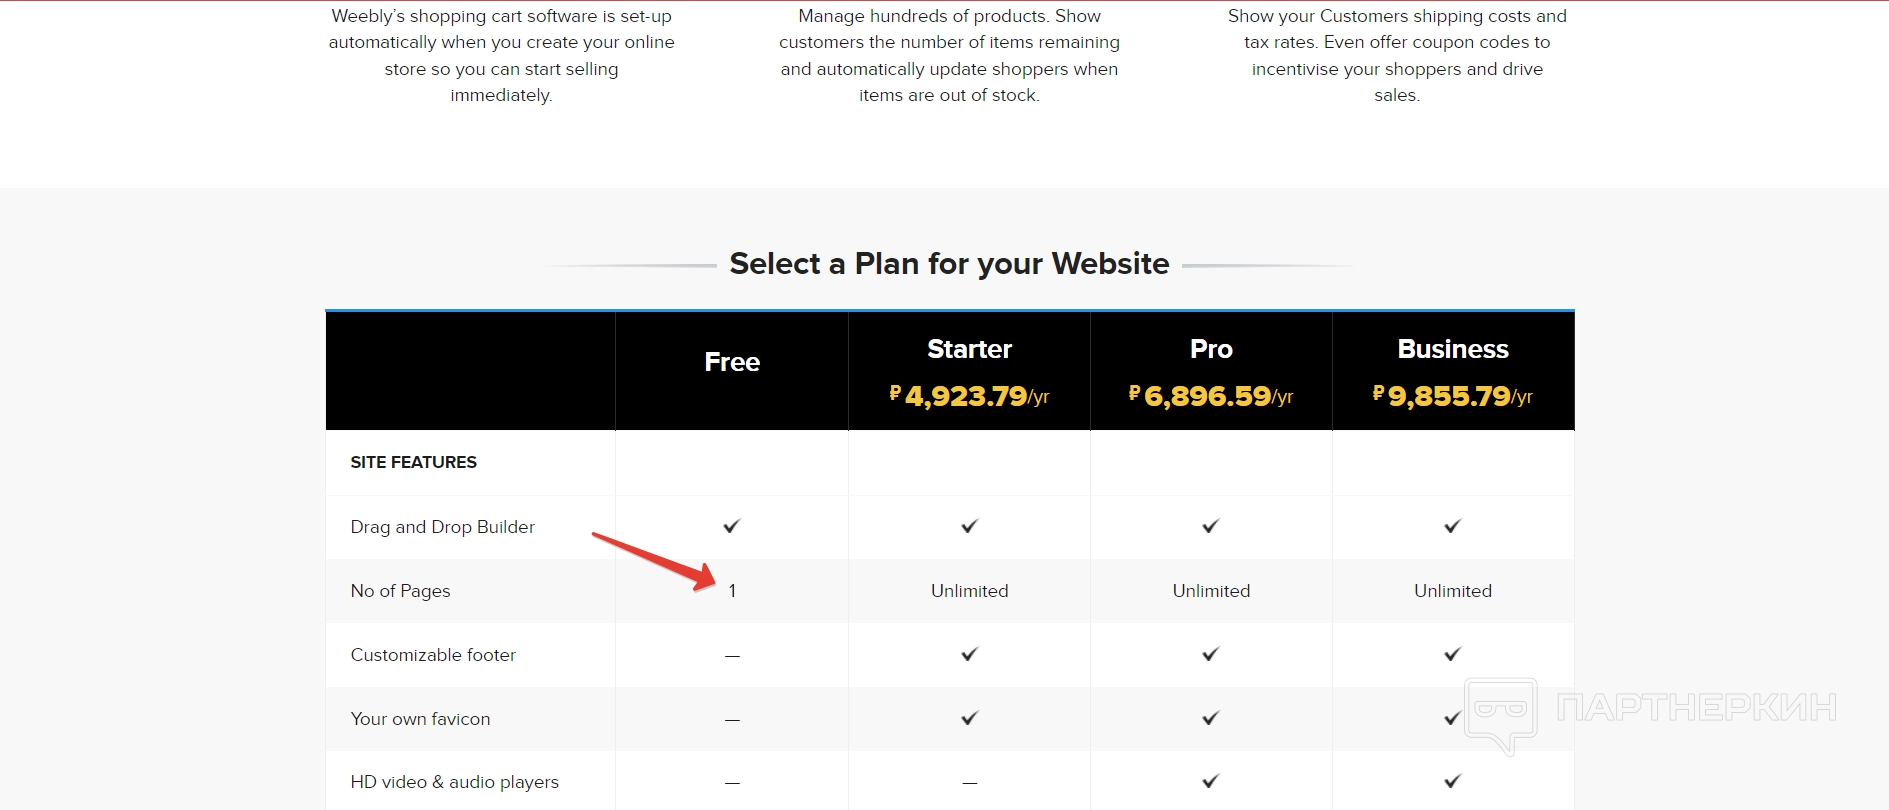
Task: Click Starter plan's HD video & audio dash
Action: click(x=969, y=783)
